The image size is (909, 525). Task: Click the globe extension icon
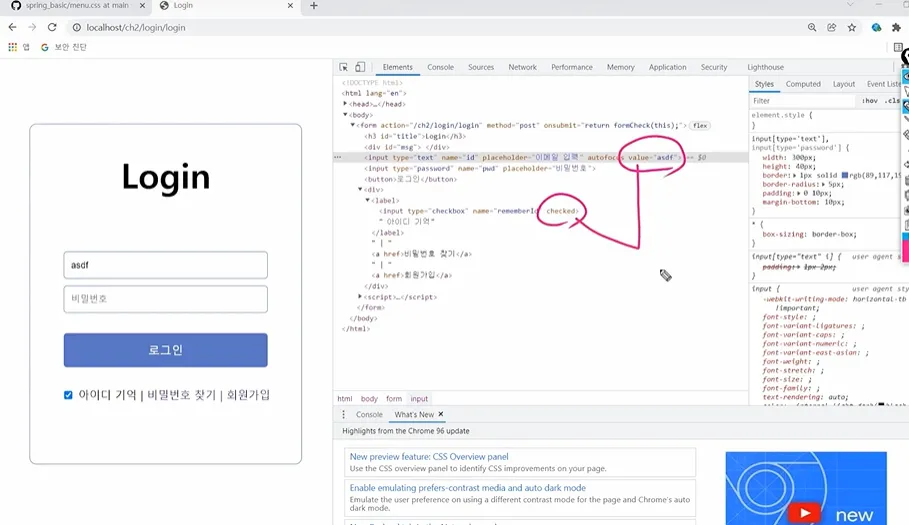[x=877, y=27]
